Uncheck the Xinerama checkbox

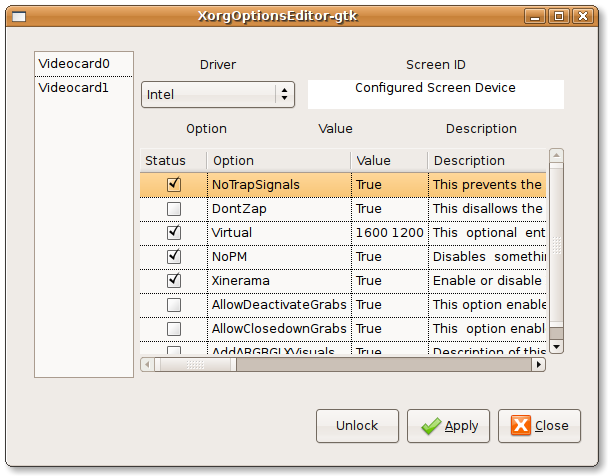[x=174, y=280]
